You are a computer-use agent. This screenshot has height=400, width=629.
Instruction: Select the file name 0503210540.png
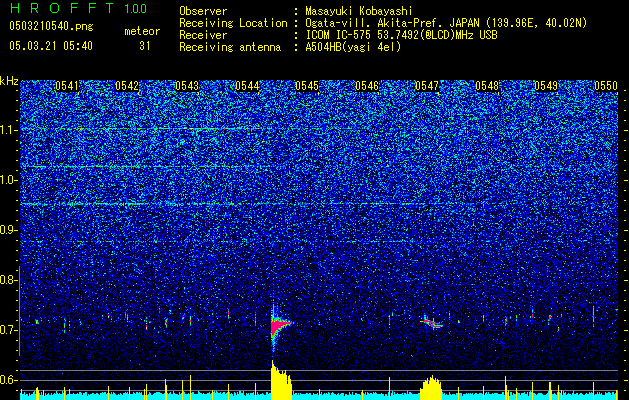click(51, 27)
